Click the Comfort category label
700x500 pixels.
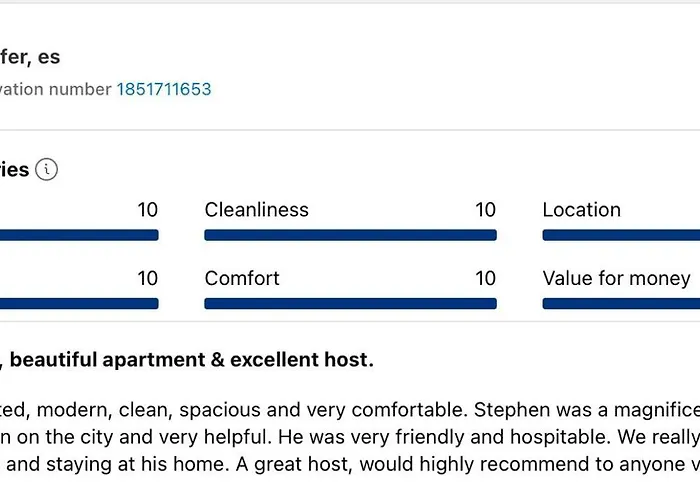click(x=242, y=279)
